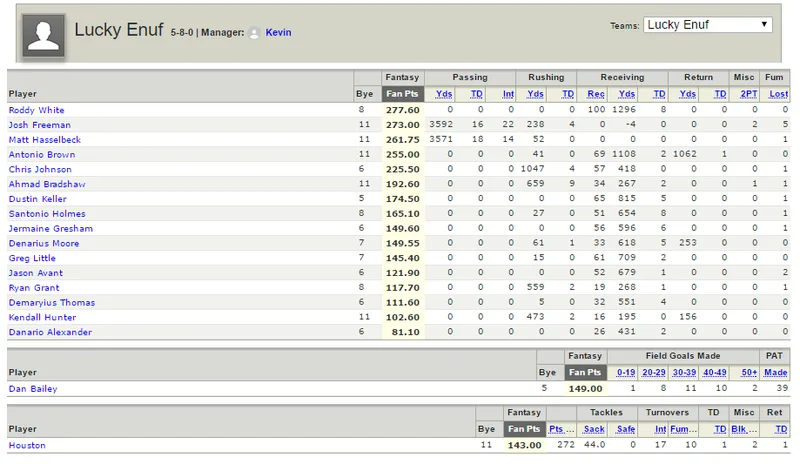Screen dimensions: 800x464
Task: Sort by PAT Made column
Action: [x=776, y=372]
